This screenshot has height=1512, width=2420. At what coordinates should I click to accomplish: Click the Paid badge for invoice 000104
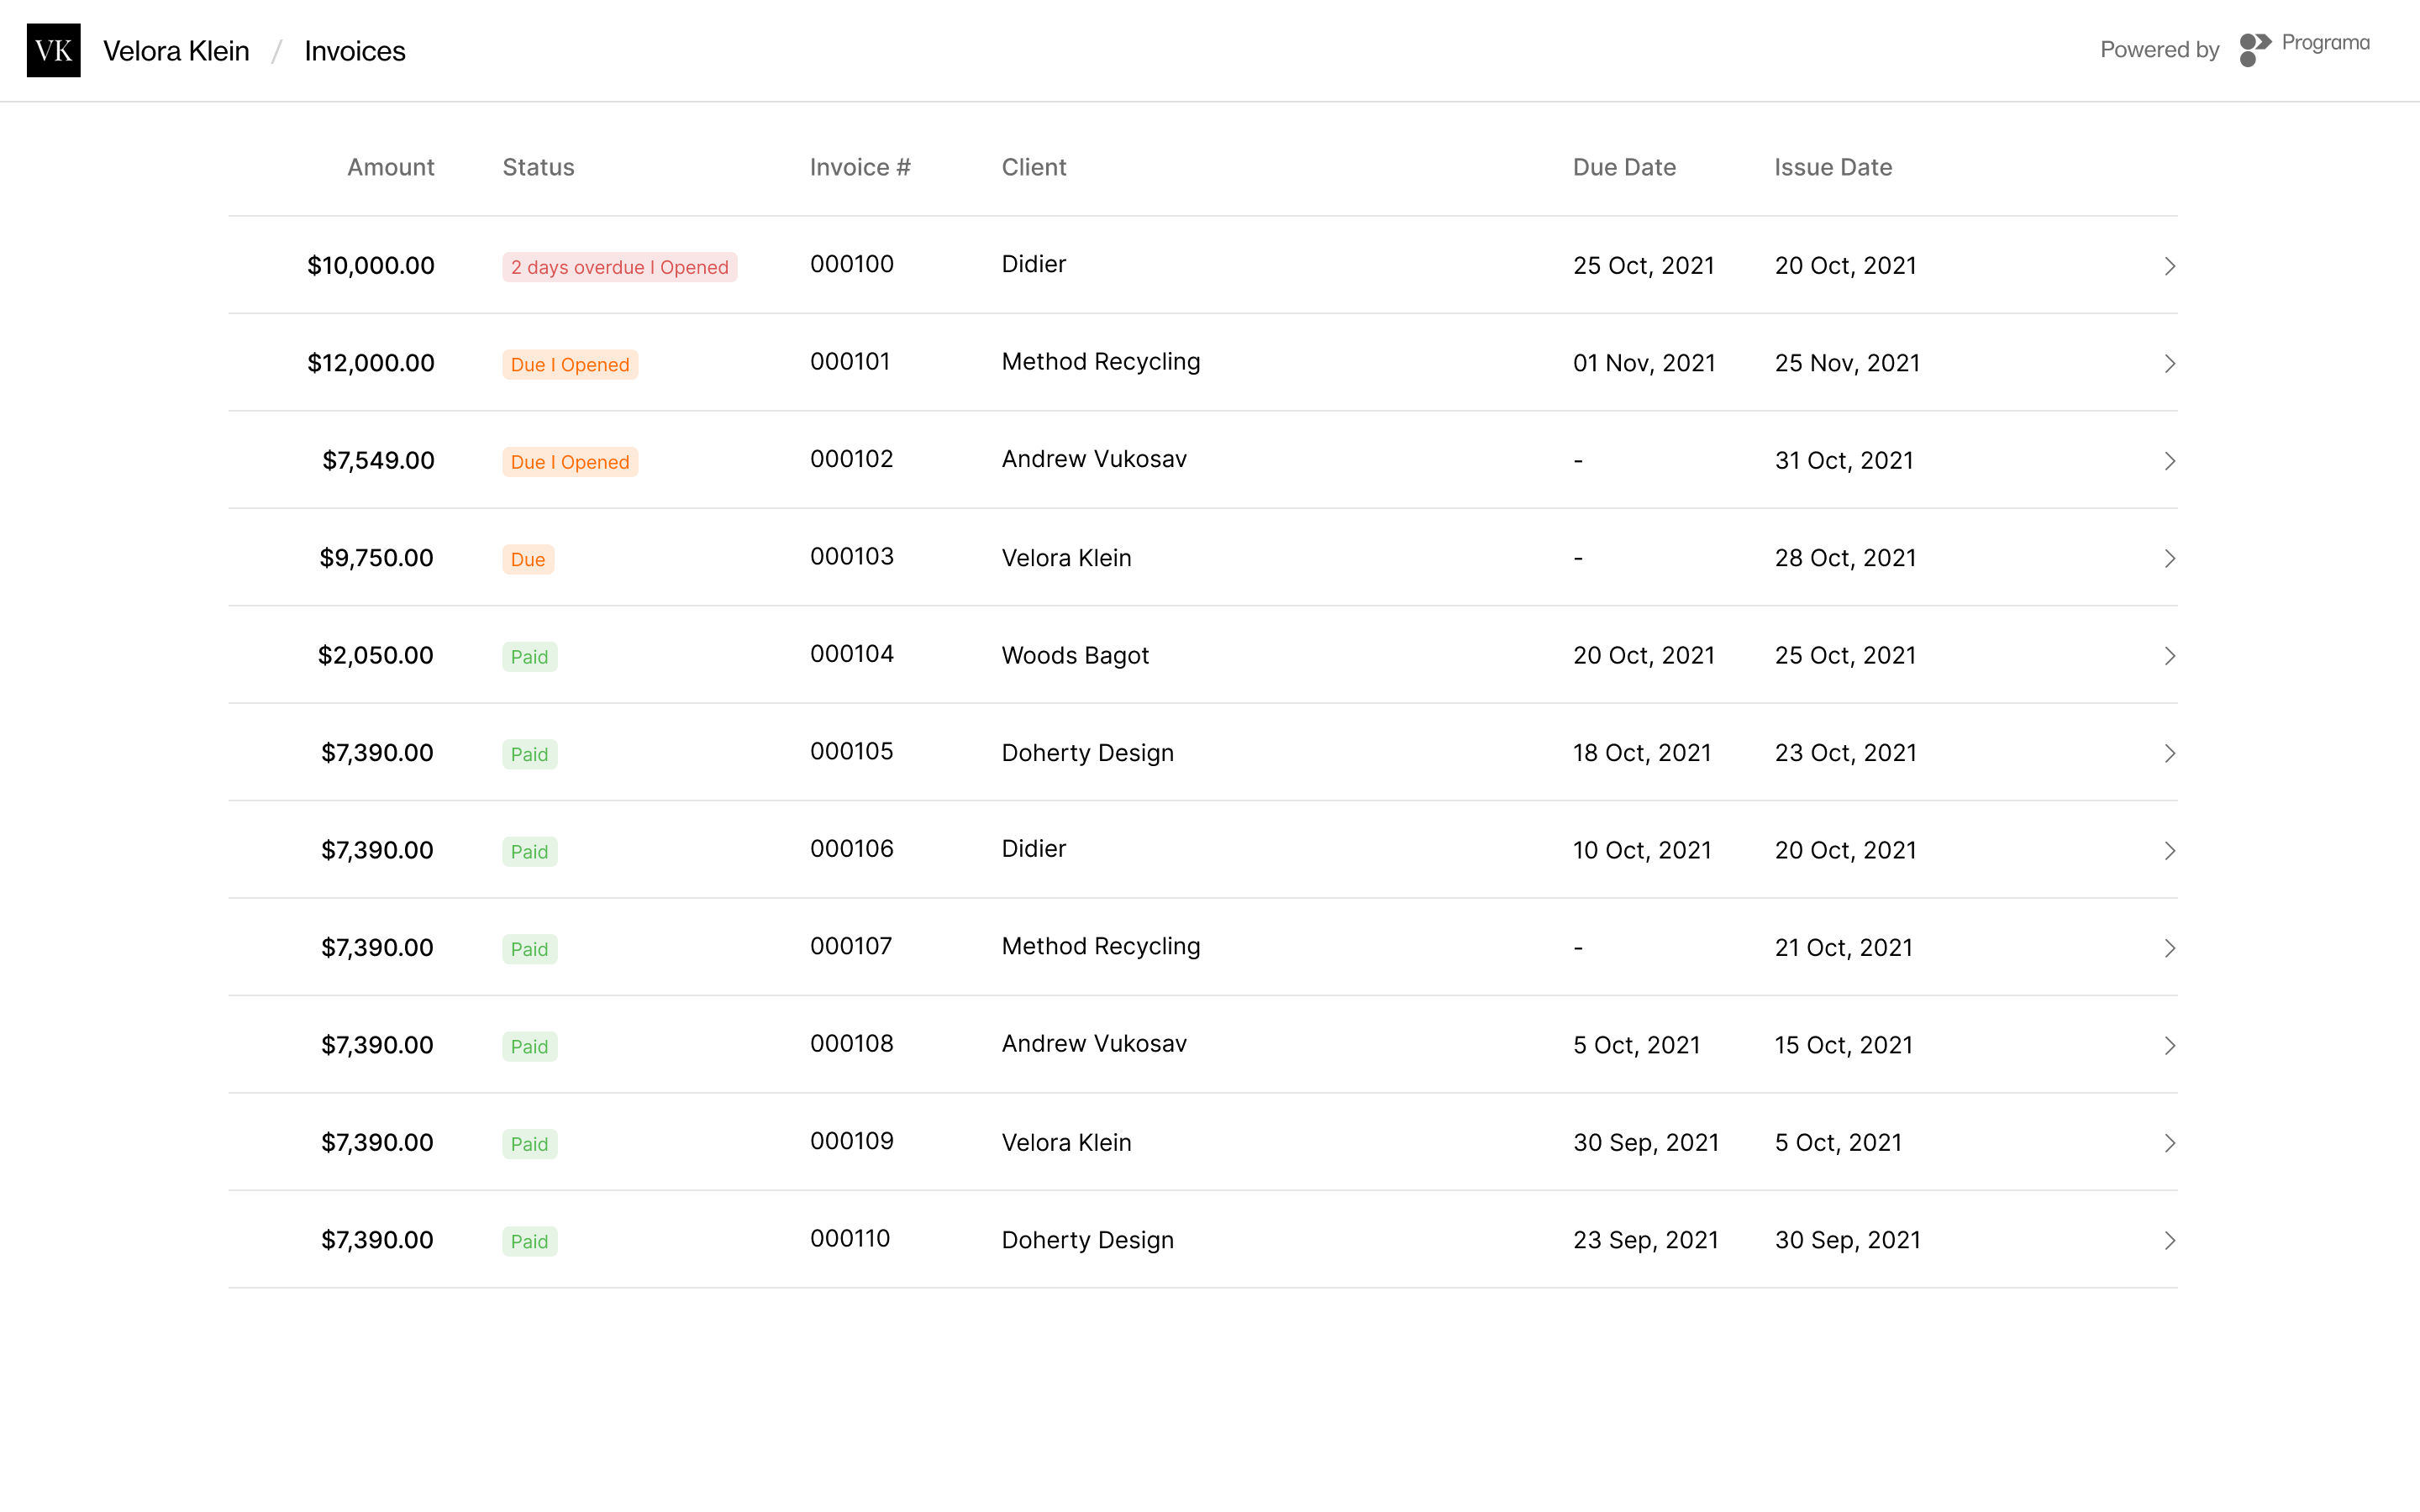[529, 657]
